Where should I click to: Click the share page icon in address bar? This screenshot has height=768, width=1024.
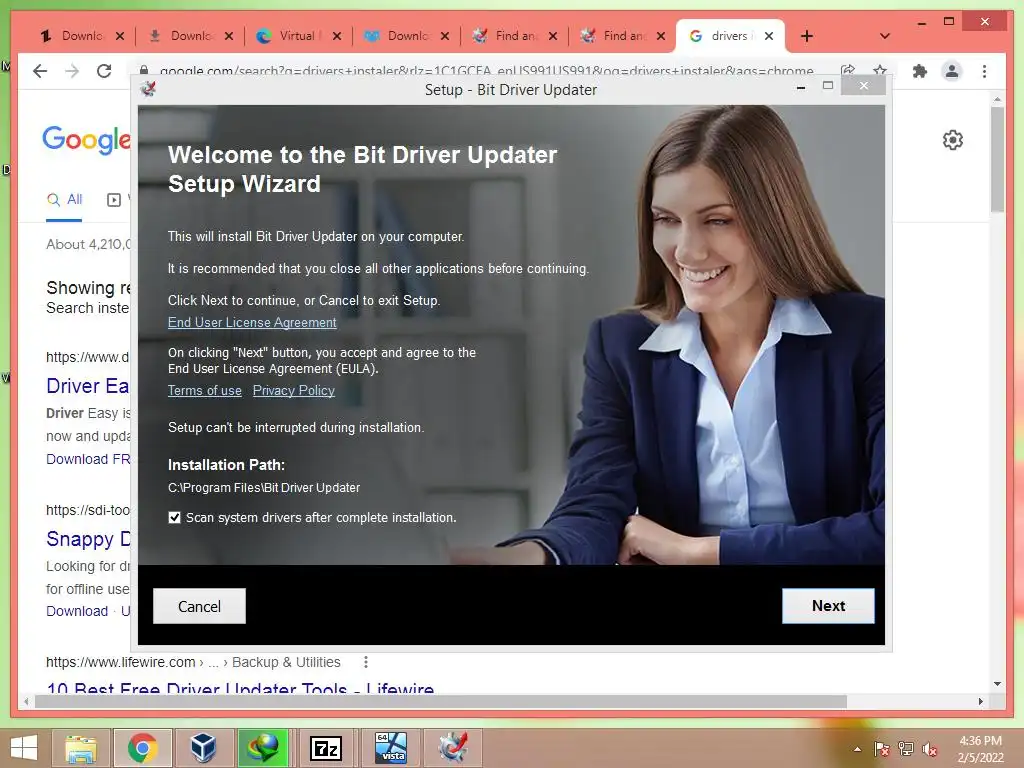coord(848,70)
